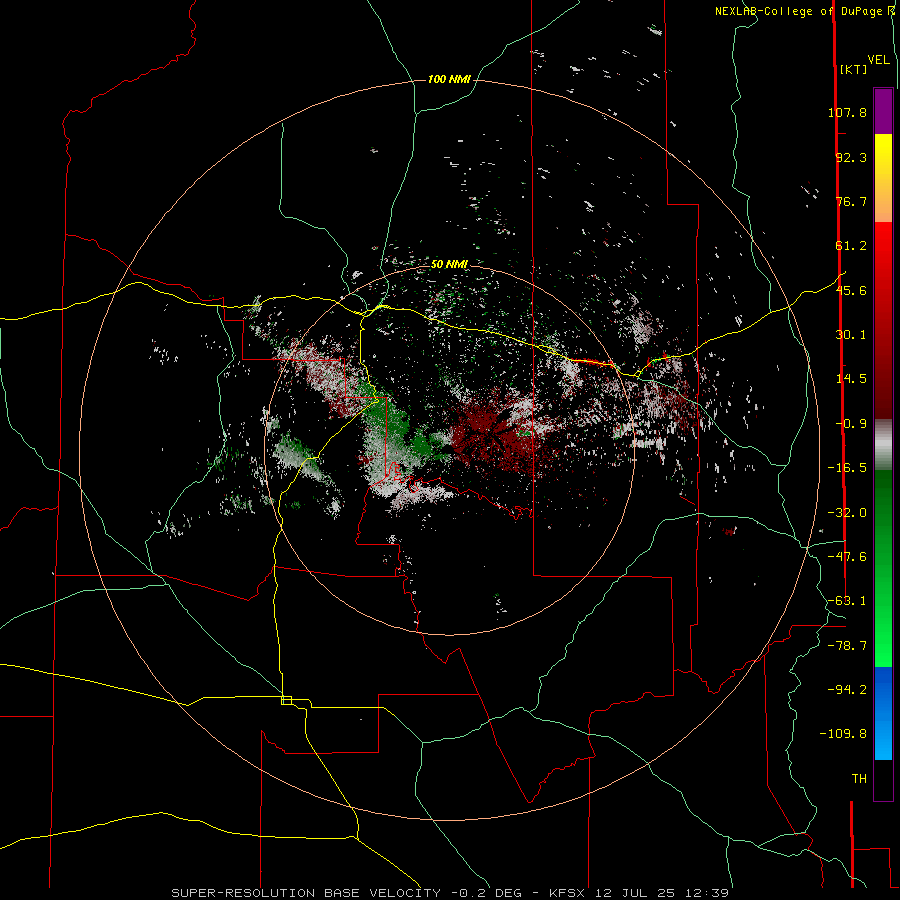This screenshot has height=900, width=900.
Task: Click the -78.7 velocity scale value
Action: (847, 646)
